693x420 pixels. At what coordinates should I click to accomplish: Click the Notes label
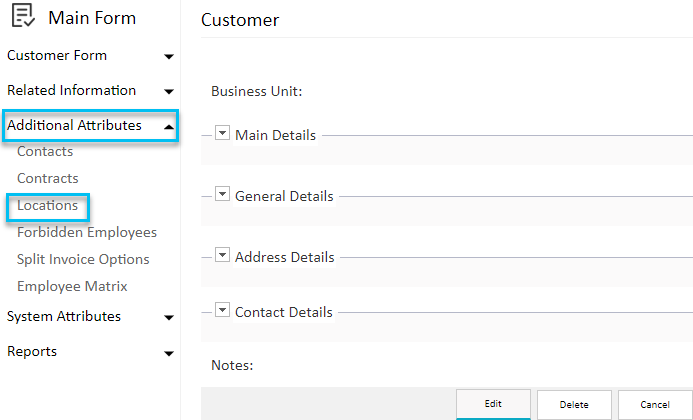[232, 366]
